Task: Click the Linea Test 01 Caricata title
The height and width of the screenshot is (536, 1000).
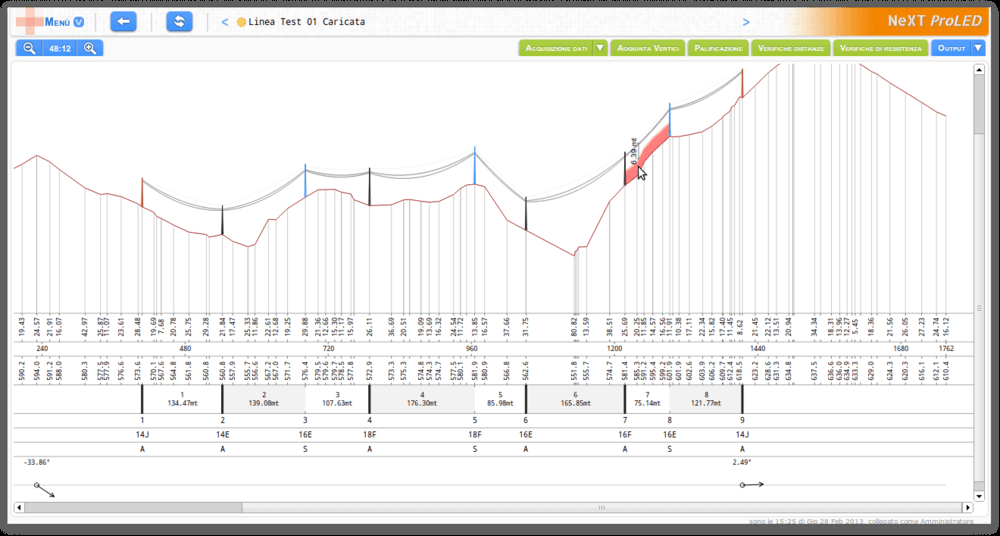Action: (307, 22)
